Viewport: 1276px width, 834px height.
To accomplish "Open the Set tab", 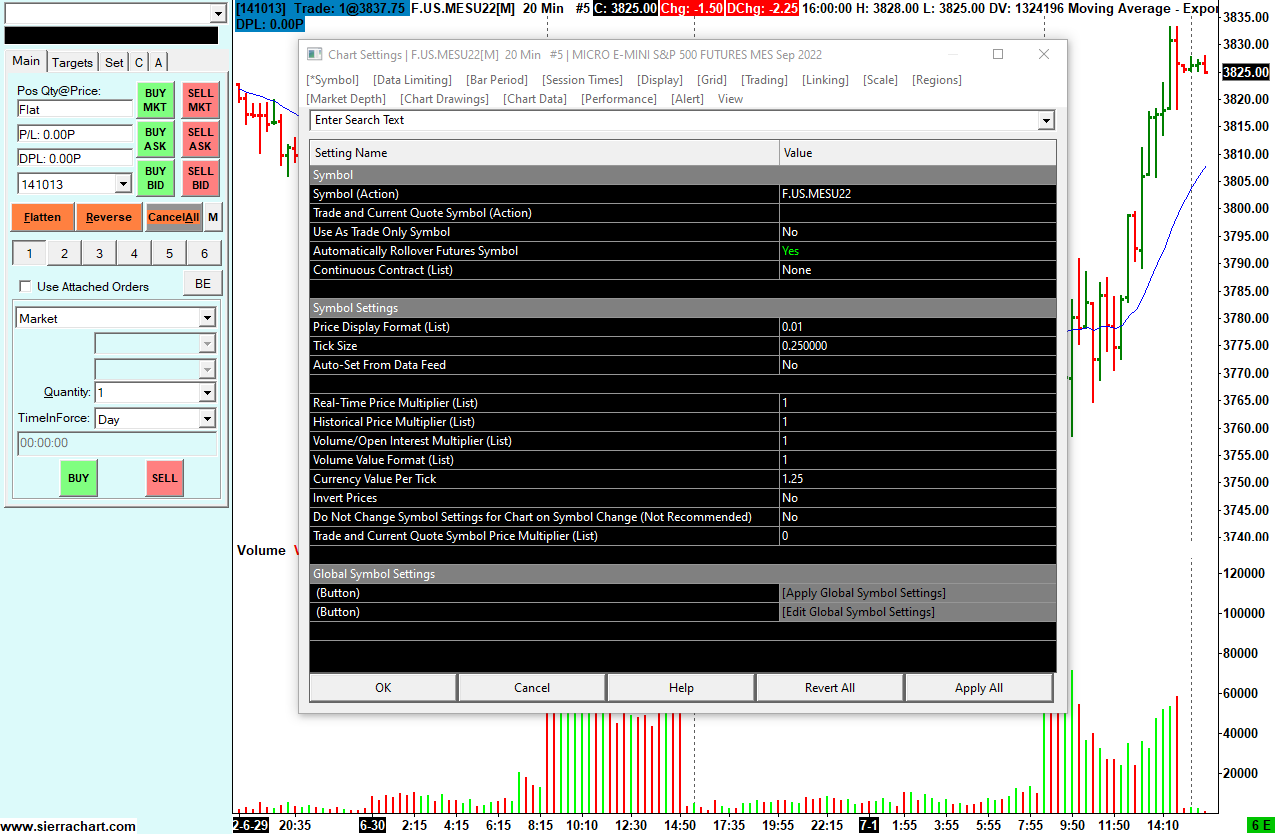I will (115, 62).
